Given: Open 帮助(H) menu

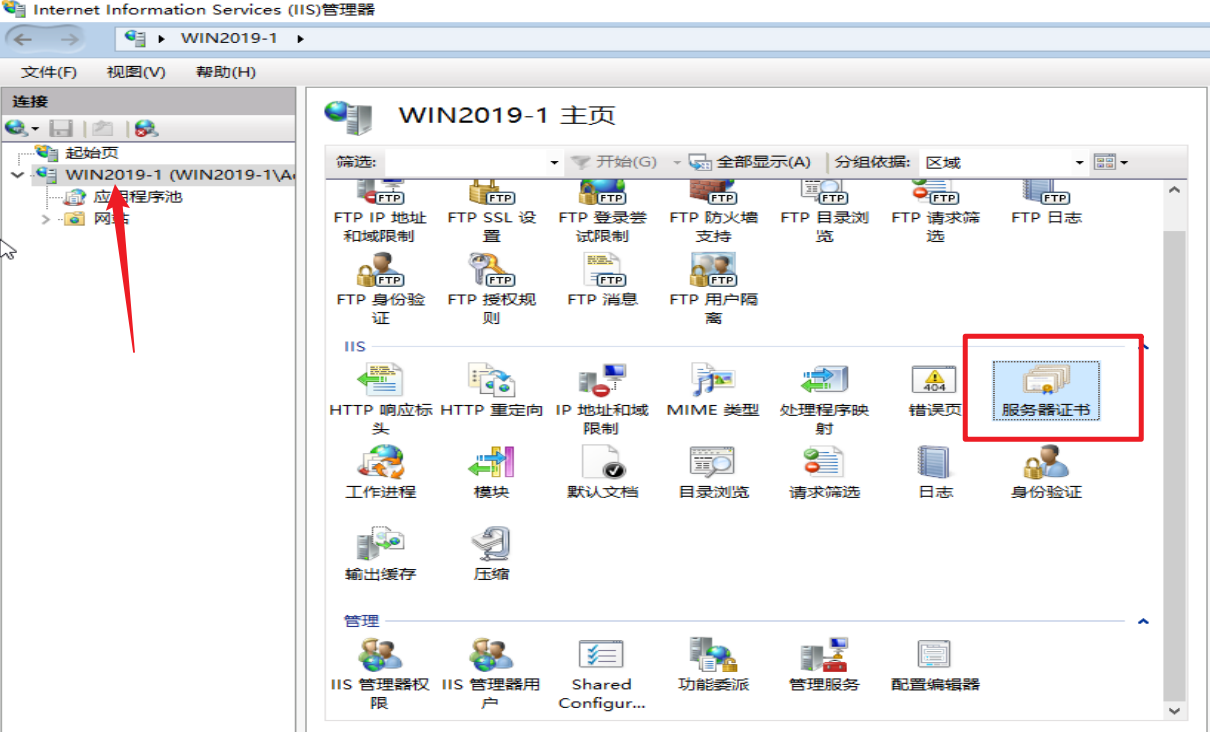Looking at the screenshot, I should 226,72.
